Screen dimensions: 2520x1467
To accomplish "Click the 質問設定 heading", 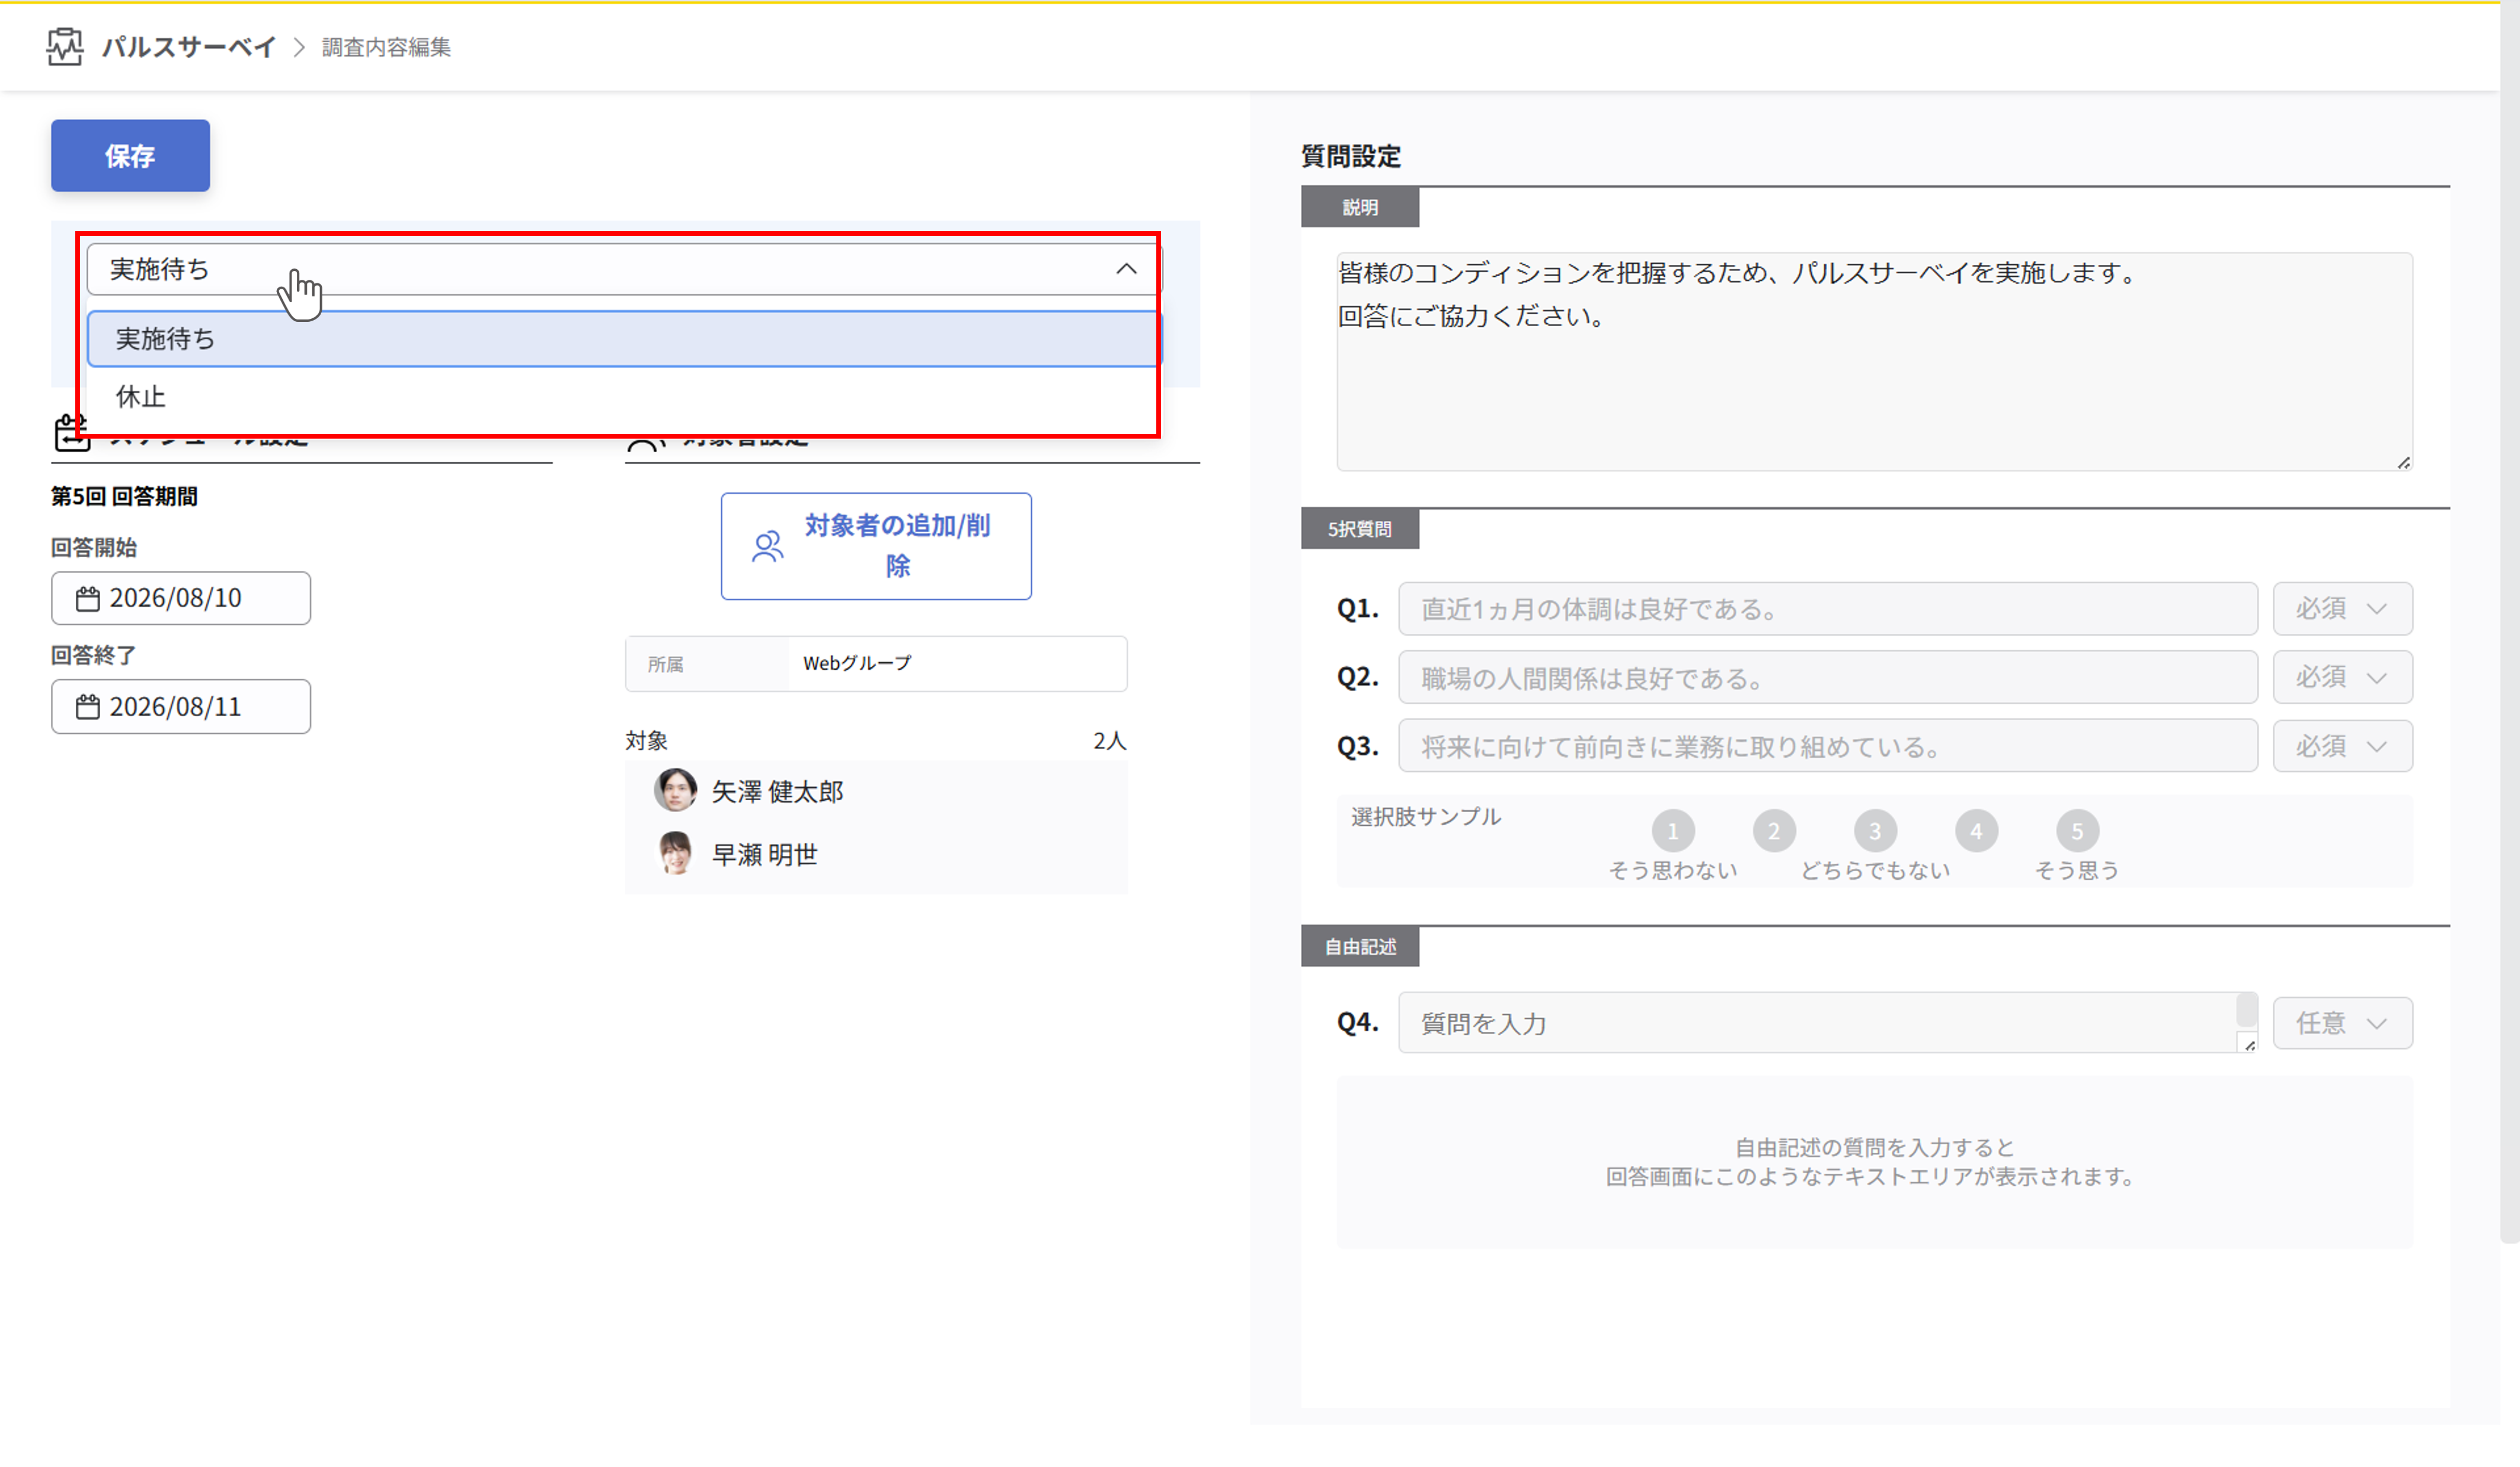I will click(x=1351, y=156).
